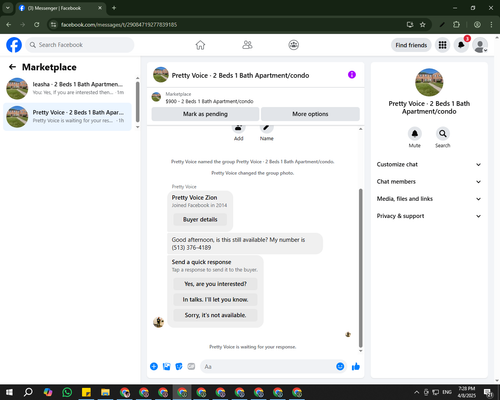500x400 pixels.
Task: Open the browser tab search dropdown arrow
Action: coord(7,8)
